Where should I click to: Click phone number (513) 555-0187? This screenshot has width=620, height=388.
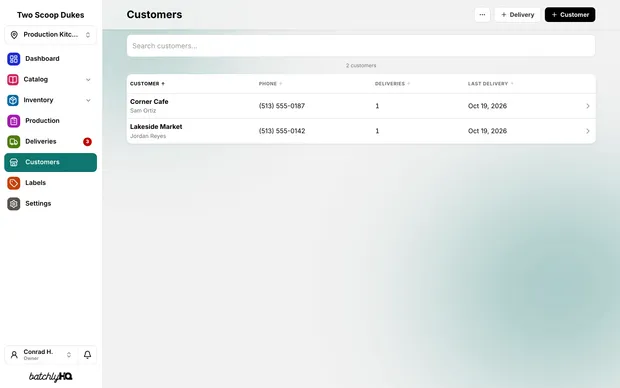tap(282, 106)
